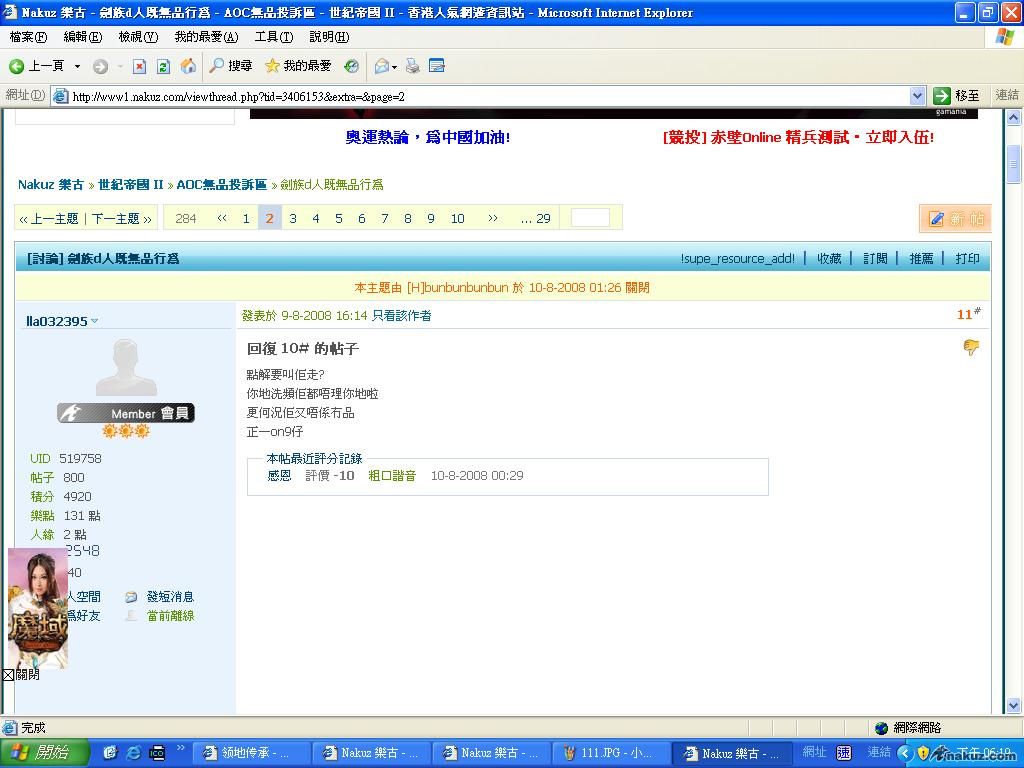Go to the Home page icon
1024x768 pixels.
pyautogui.click(x=188, y=65)
